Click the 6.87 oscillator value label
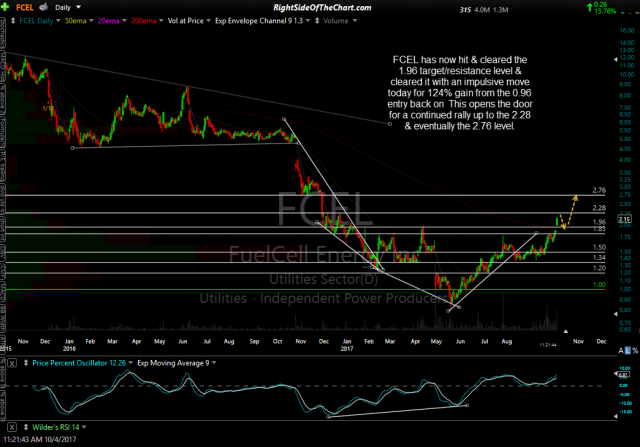The height and width of the screenshot is (447, 640). pyautogui.click(x=623, y=375)
